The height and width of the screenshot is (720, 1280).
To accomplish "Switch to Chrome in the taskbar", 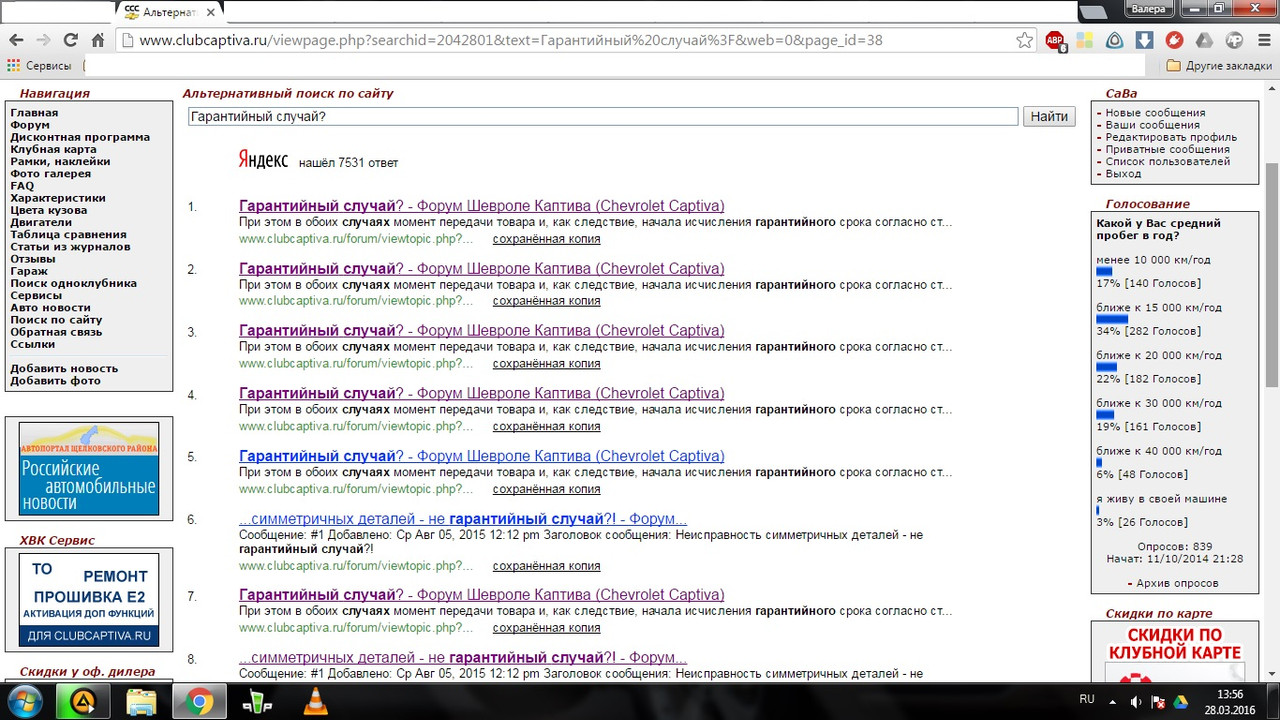I will click(x=199, y=702).
